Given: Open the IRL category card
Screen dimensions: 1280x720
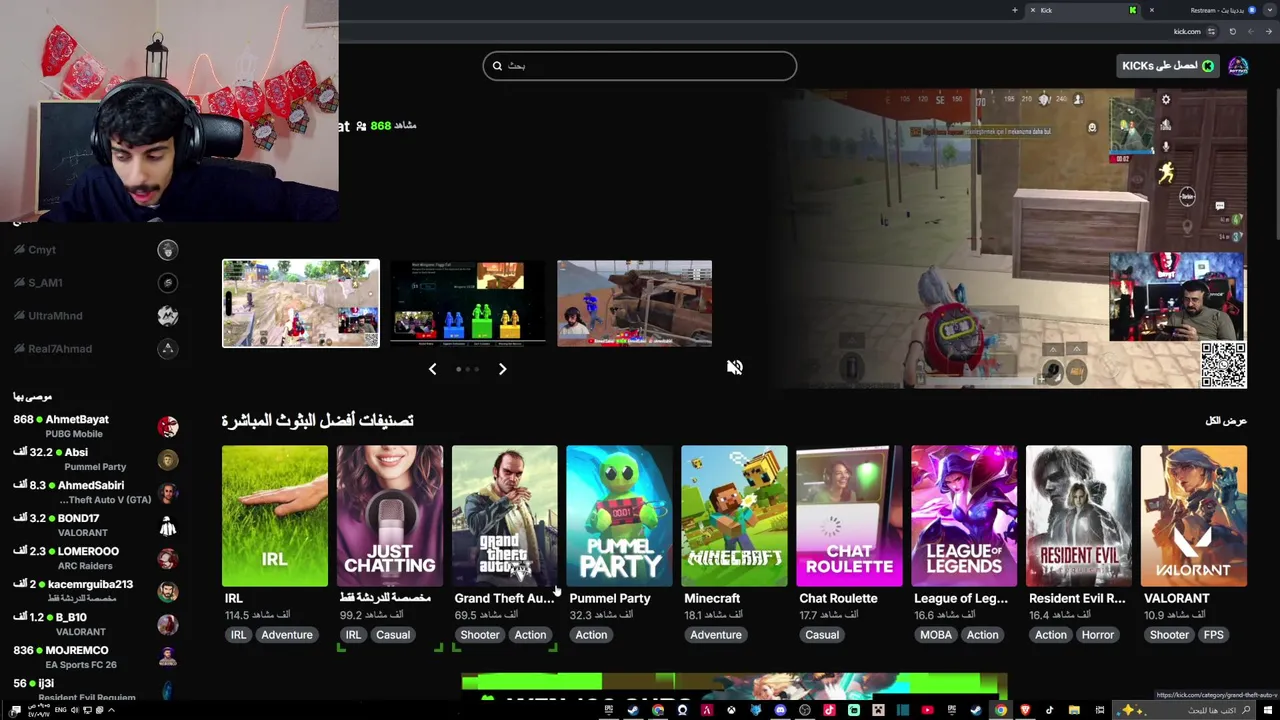Looking at the screenshot, I should [275, 516].
